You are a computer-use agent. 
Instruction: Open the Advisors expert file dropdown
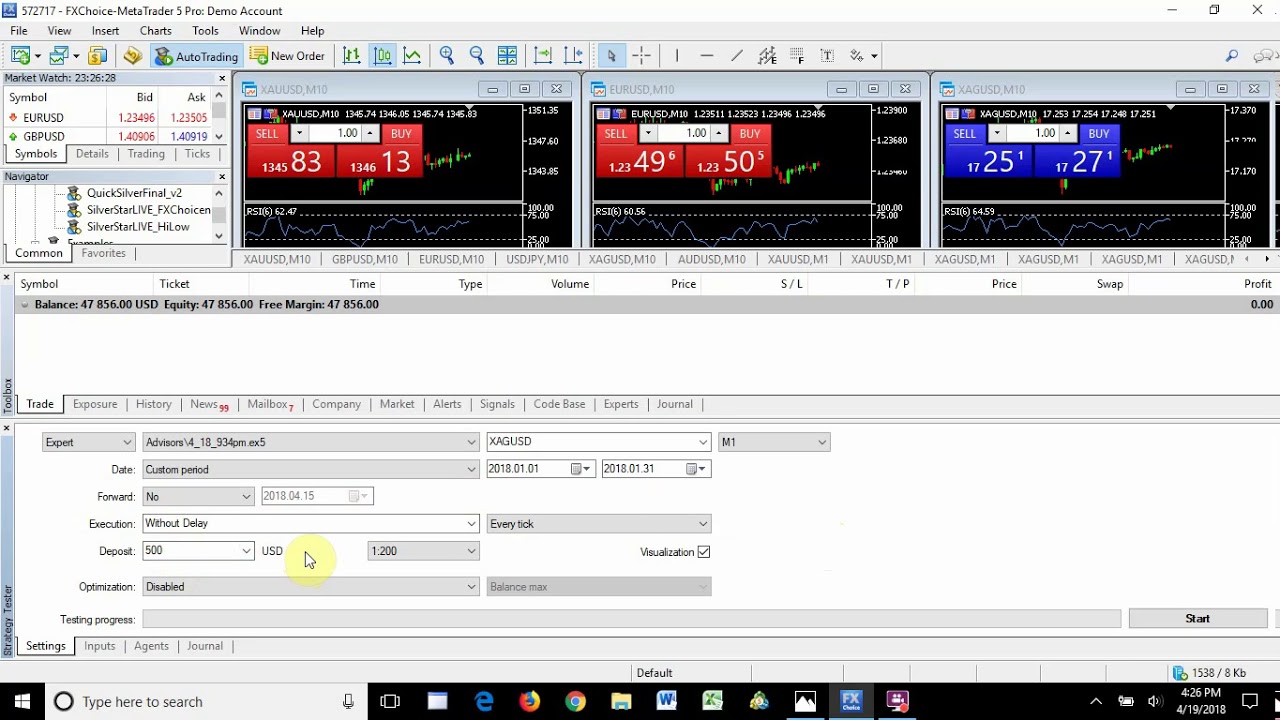[311, 442]
